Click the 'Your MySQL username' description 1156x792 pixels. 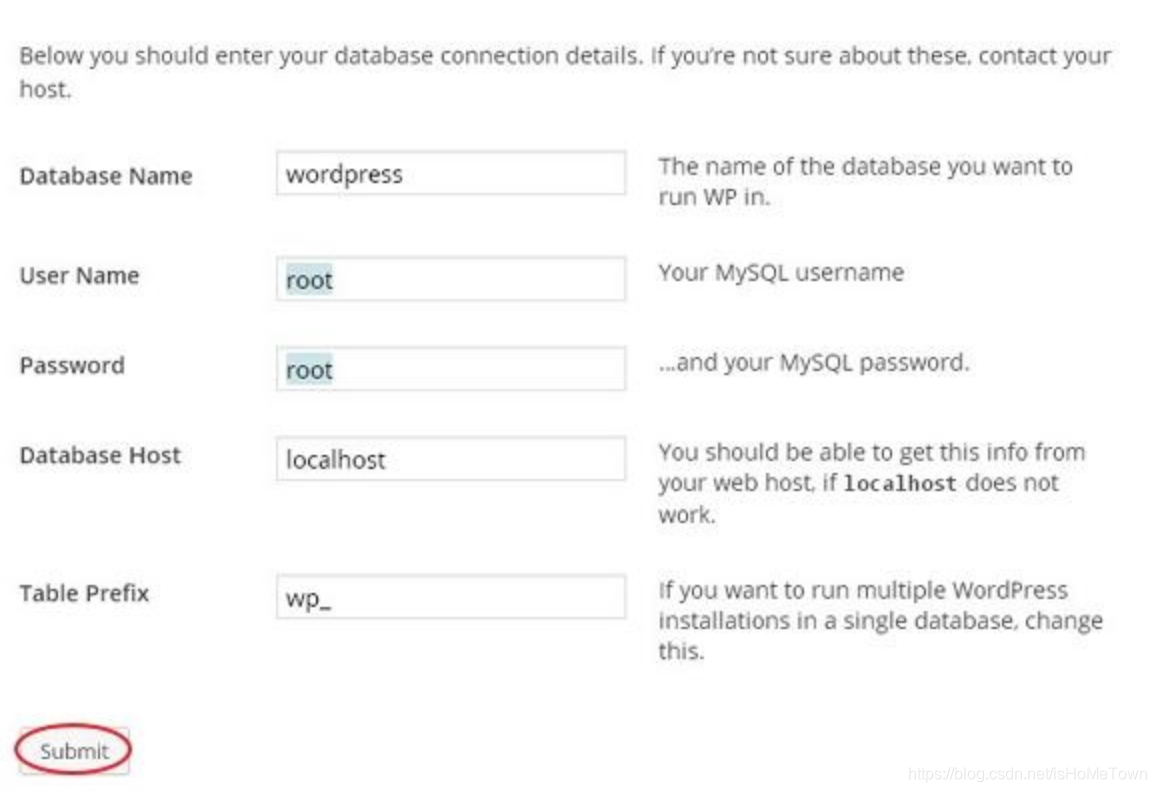coord(781,273)
